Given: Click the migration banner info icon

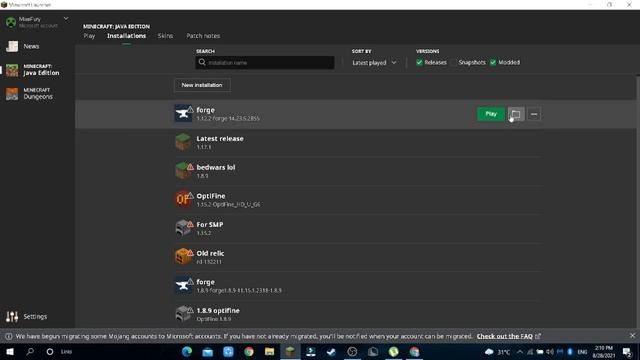Looking at the screenshot, I should point(8,336).
